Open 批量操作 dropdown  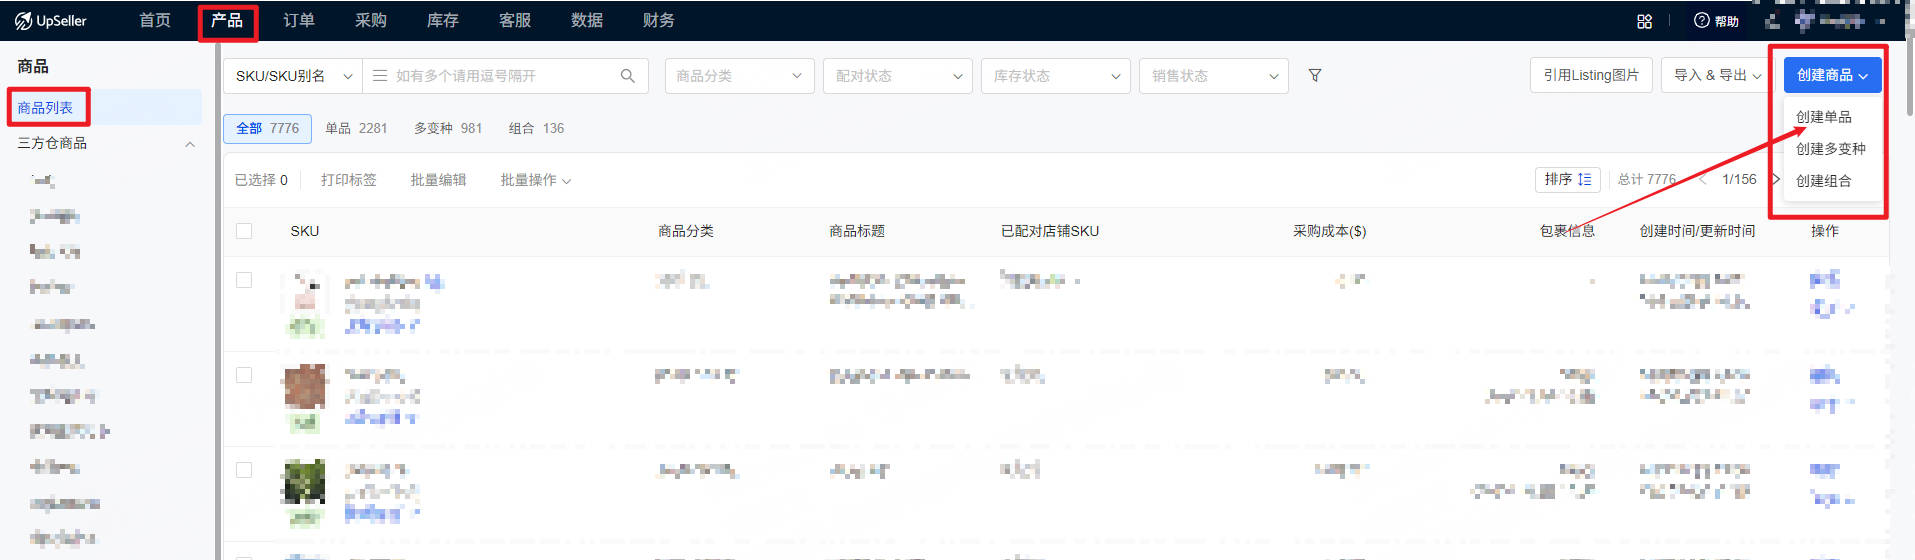click(x=535, y=180)
